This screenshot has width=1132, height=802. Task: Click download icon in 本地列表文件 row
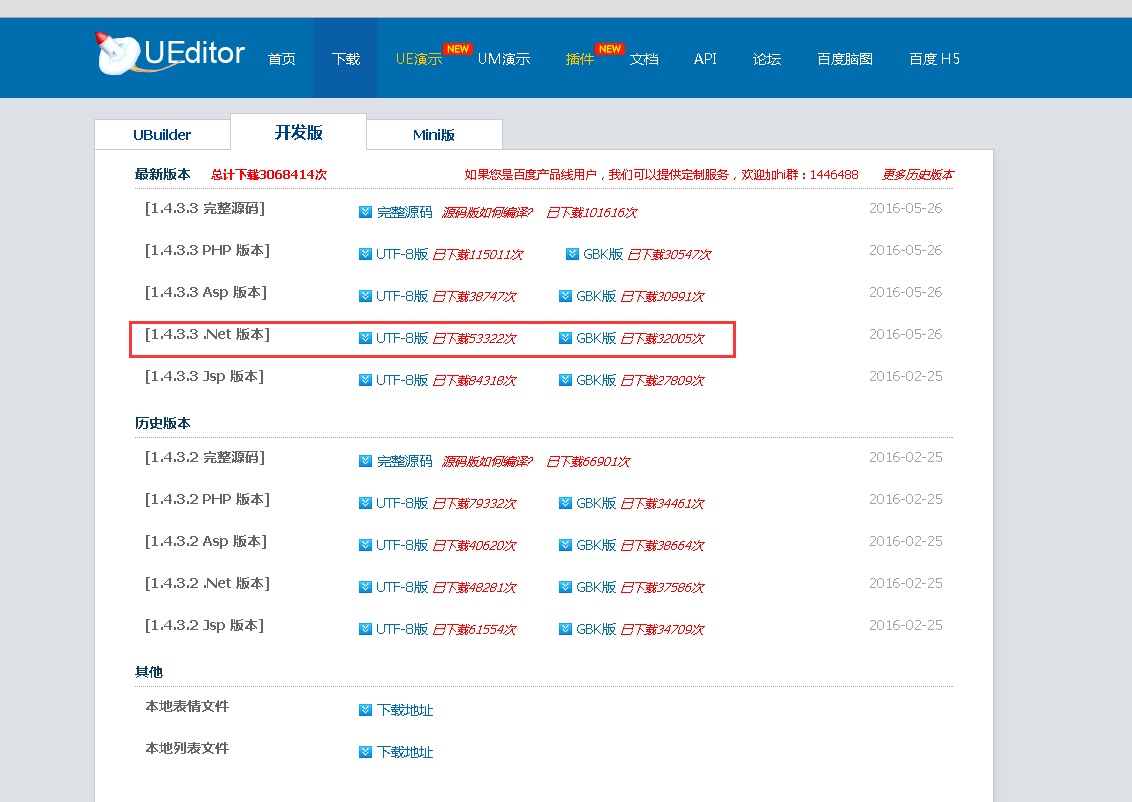(365, 752)
